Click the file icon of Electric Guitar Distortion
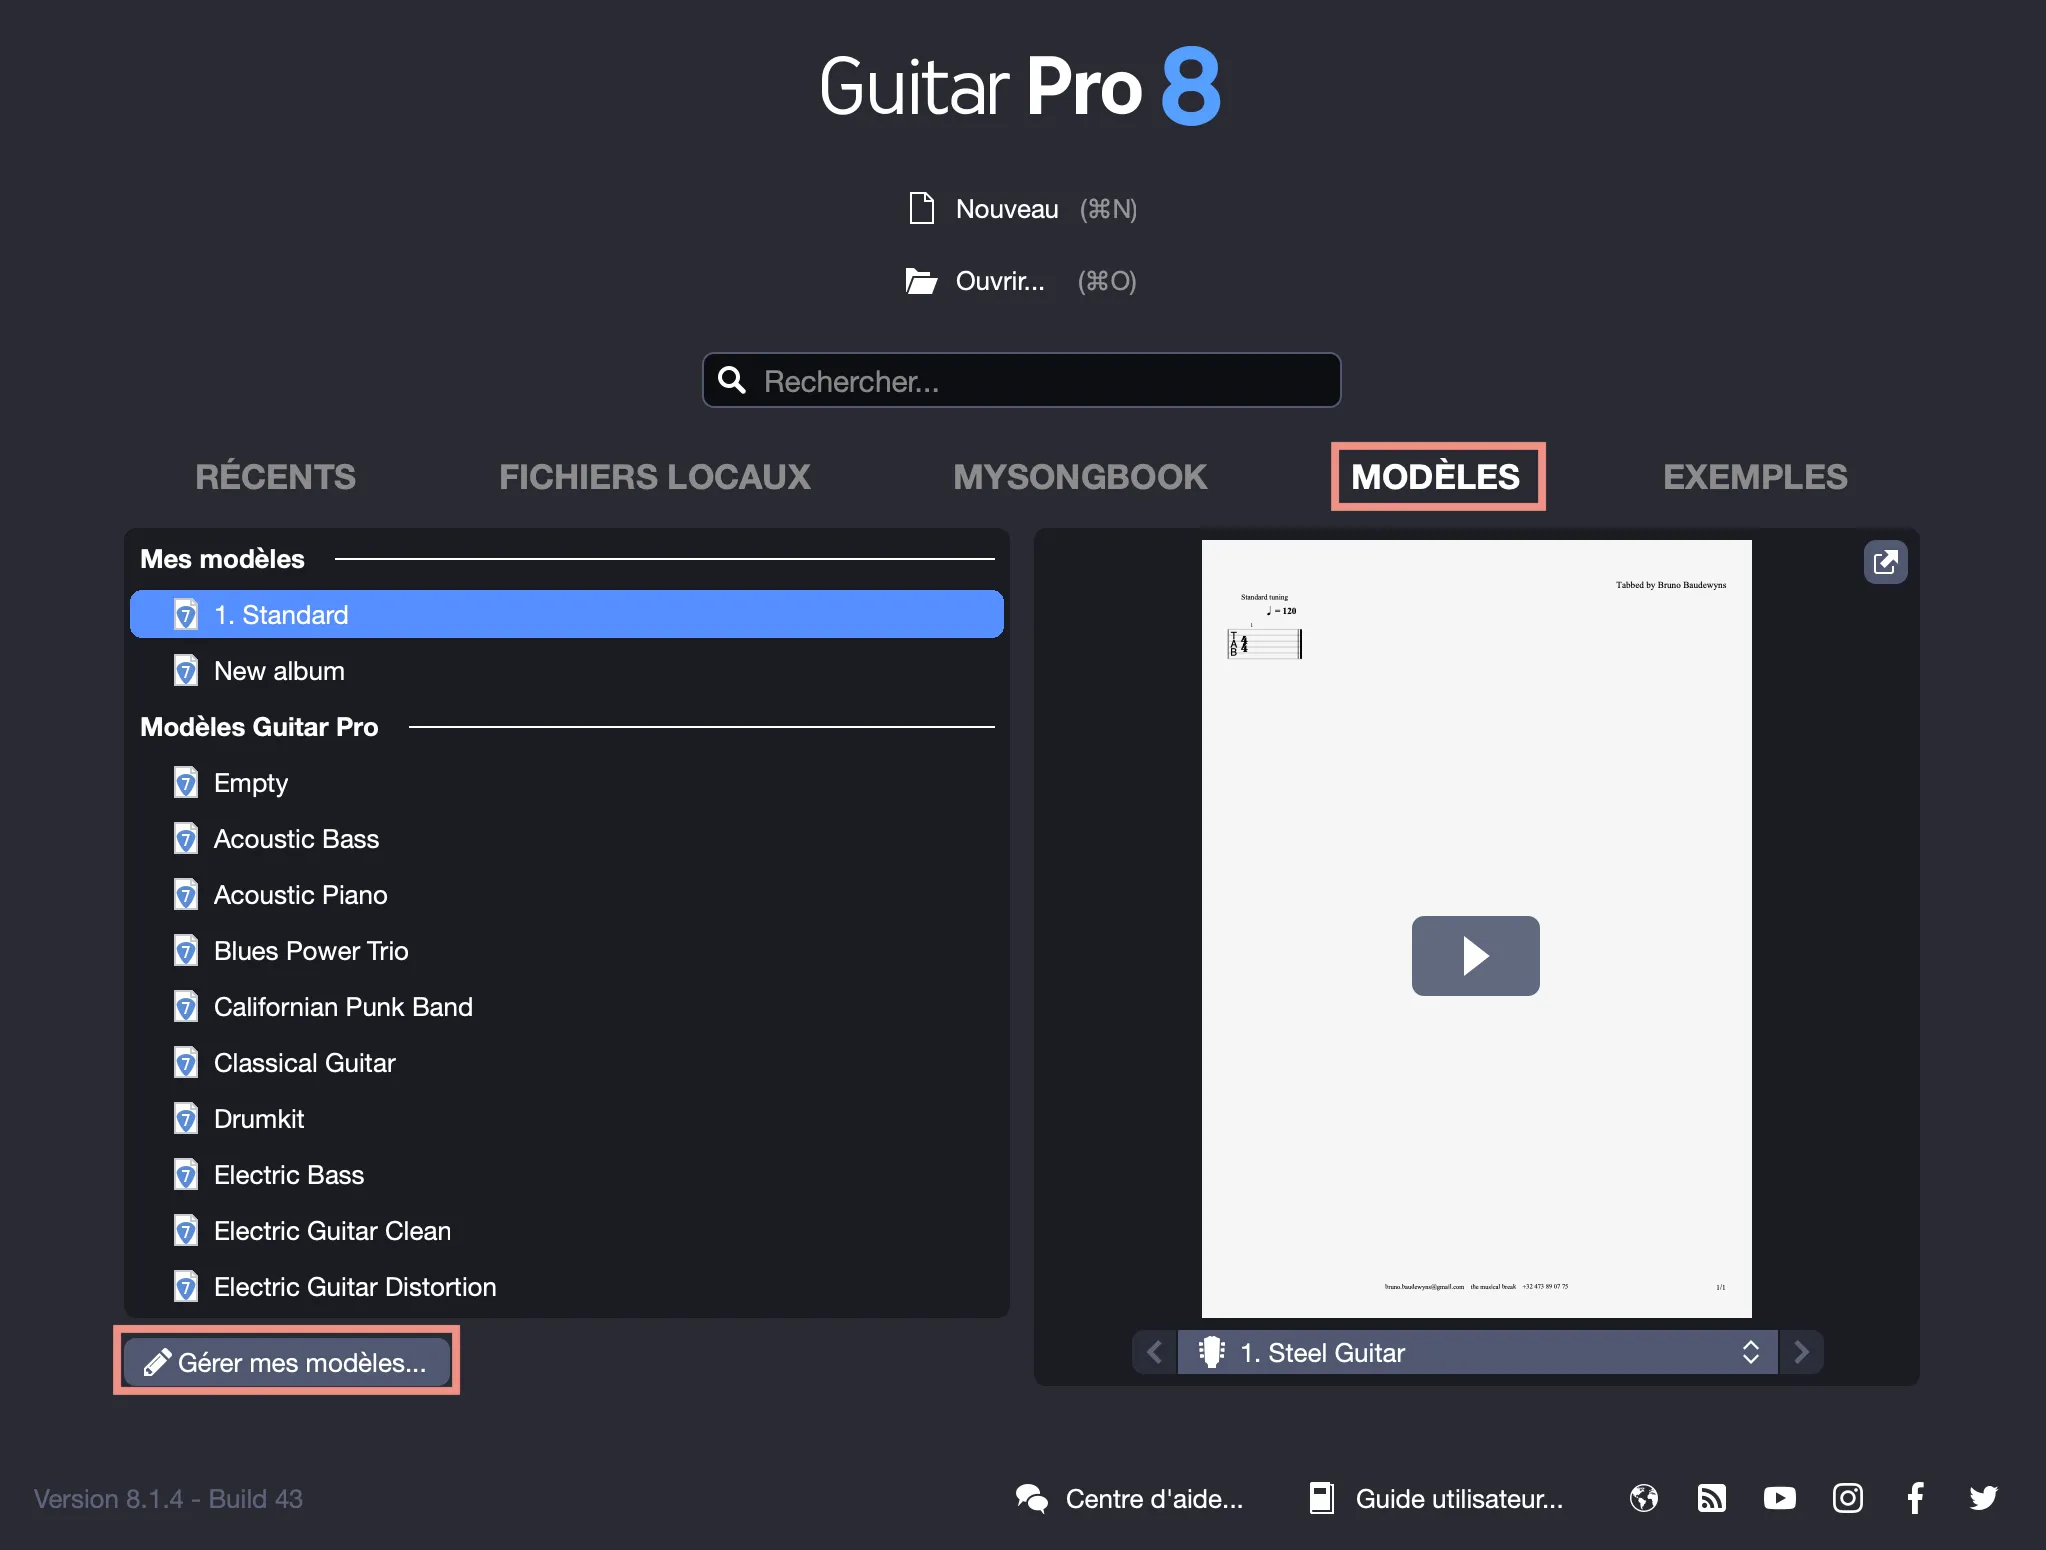This screenshot has width=2046, height=1550. tap(186, 1286)
